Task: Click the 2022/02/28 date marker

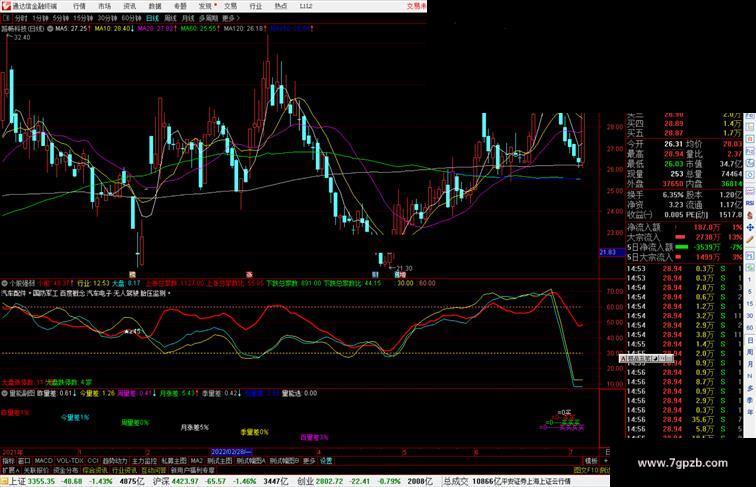Action: pos(232,452)
